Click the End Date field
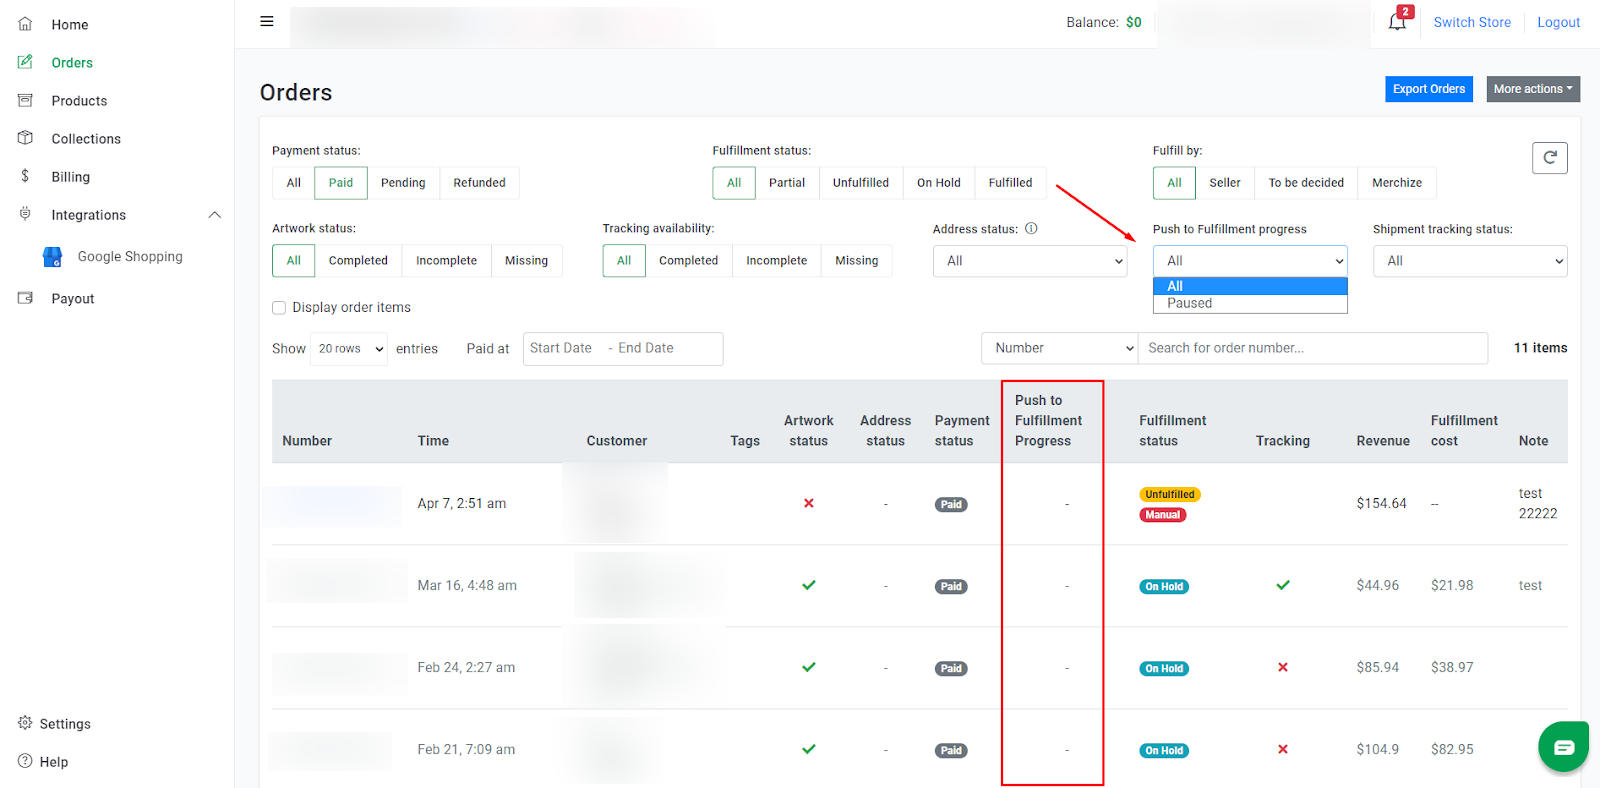Screen dimensions: 1600x788 coord(646,348)
